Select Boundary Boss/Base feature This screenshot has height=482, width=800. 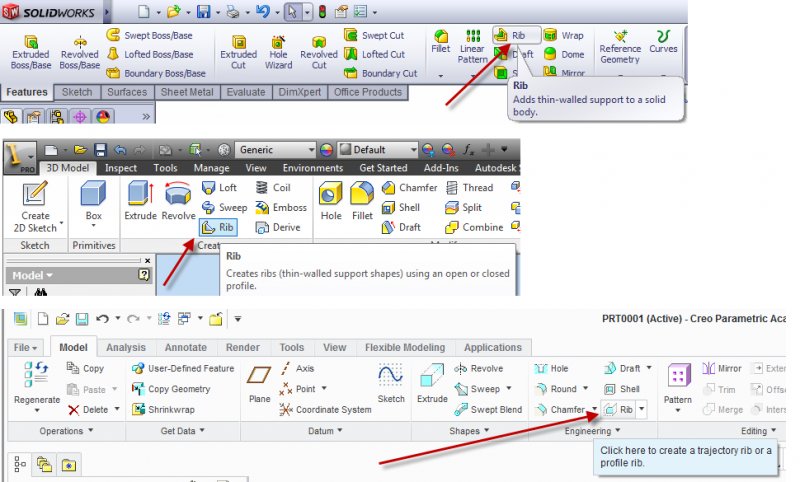pos(156,73)
